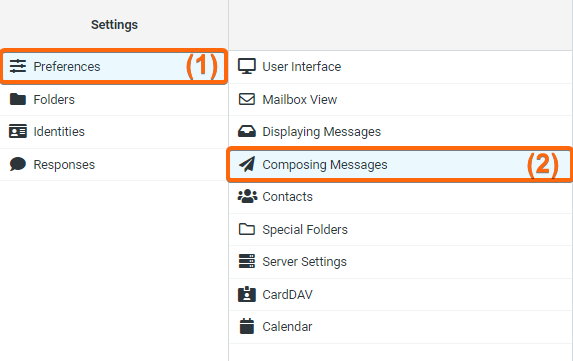
Task: Open the Preferences section
Action: coord(114,66)
